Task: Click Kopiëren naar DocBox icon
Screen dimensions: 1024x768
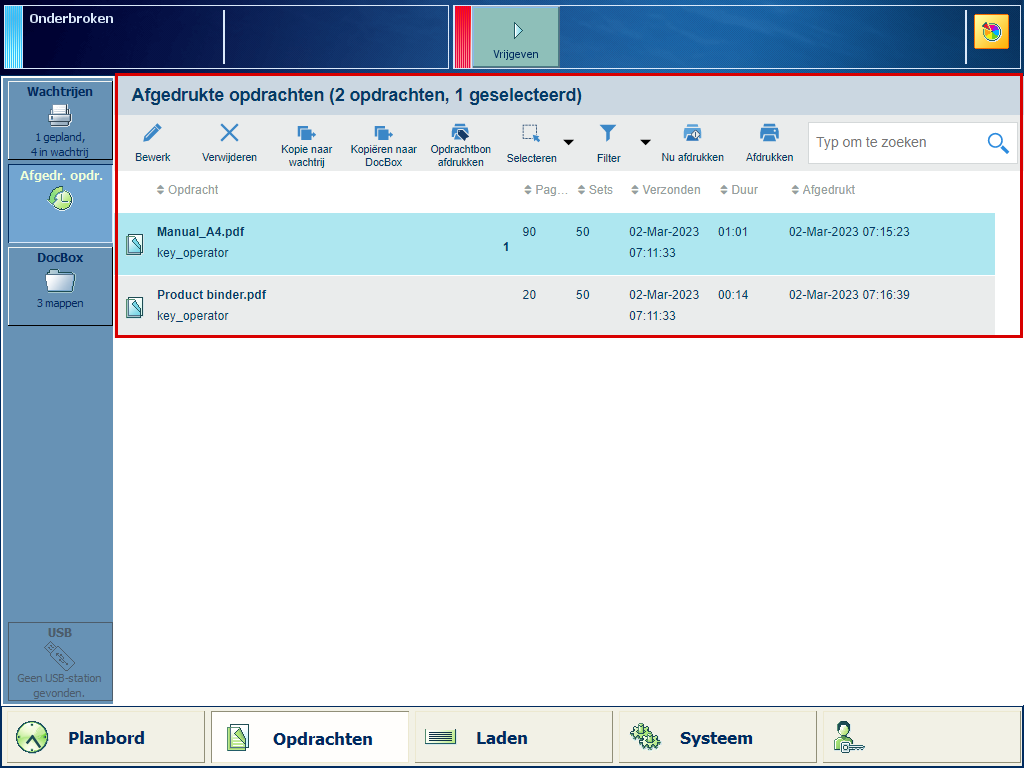Action: point(383,133)
